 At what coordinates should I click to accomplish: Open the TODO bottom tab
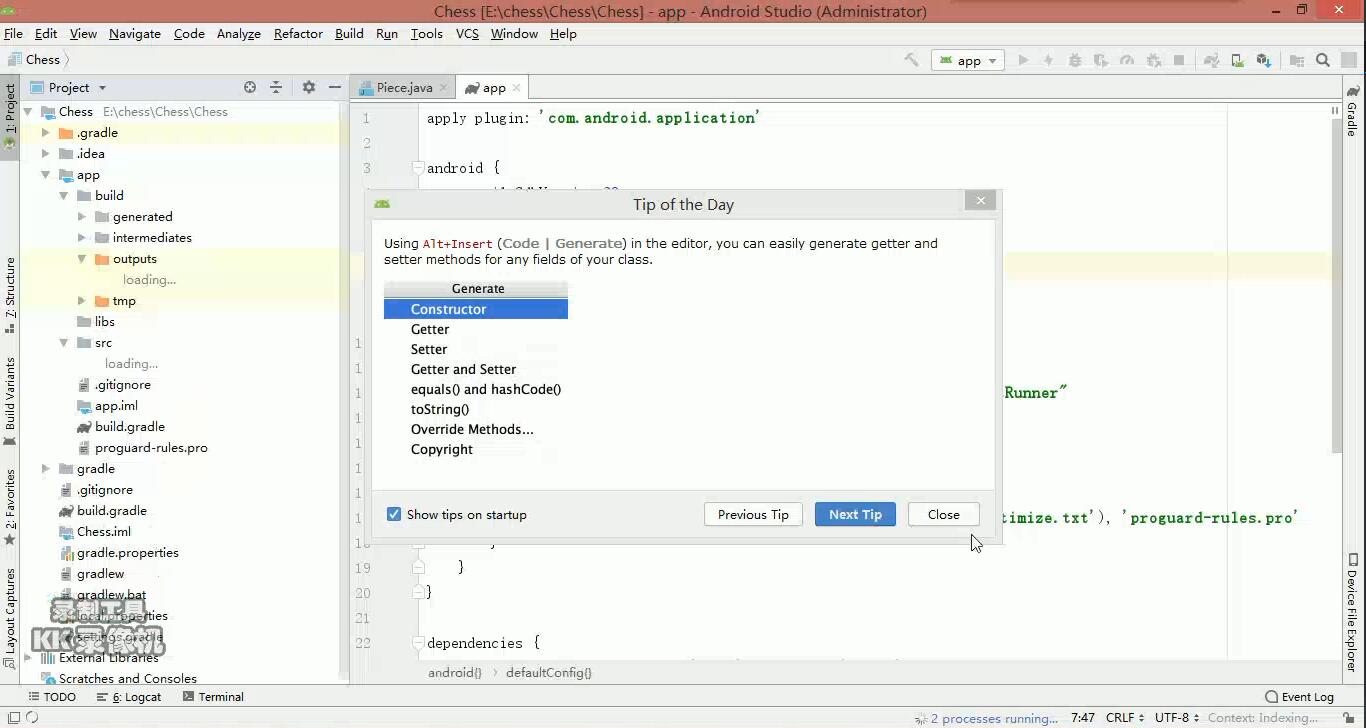[x=52, y=697]
